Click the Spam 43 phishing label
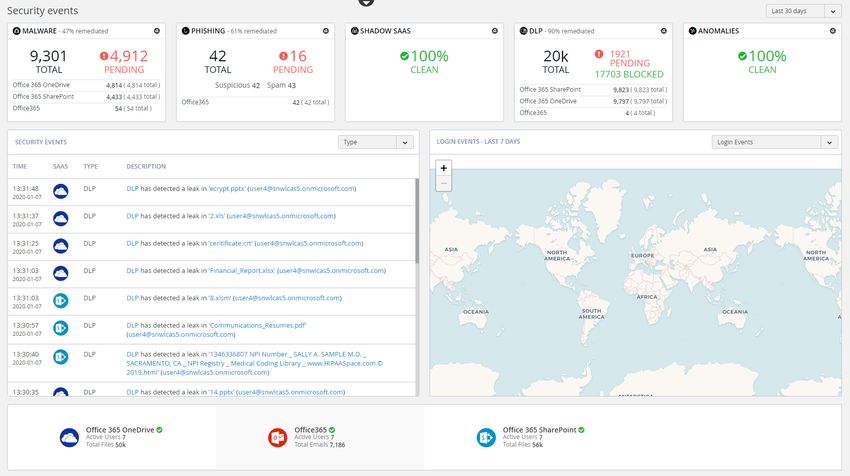 [281, 85]
